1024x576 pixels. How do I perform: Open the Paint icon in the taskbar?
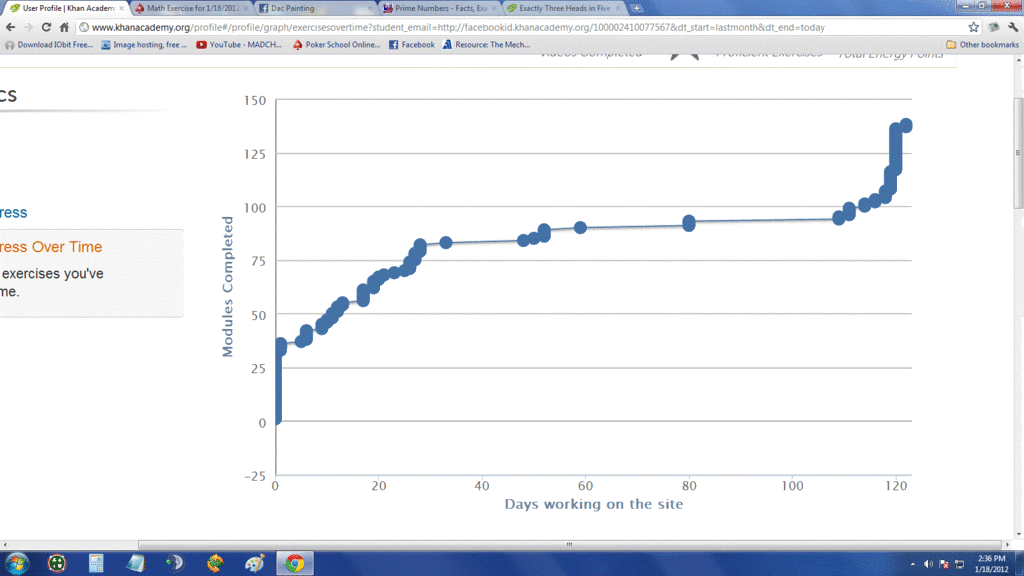(255, 563)
